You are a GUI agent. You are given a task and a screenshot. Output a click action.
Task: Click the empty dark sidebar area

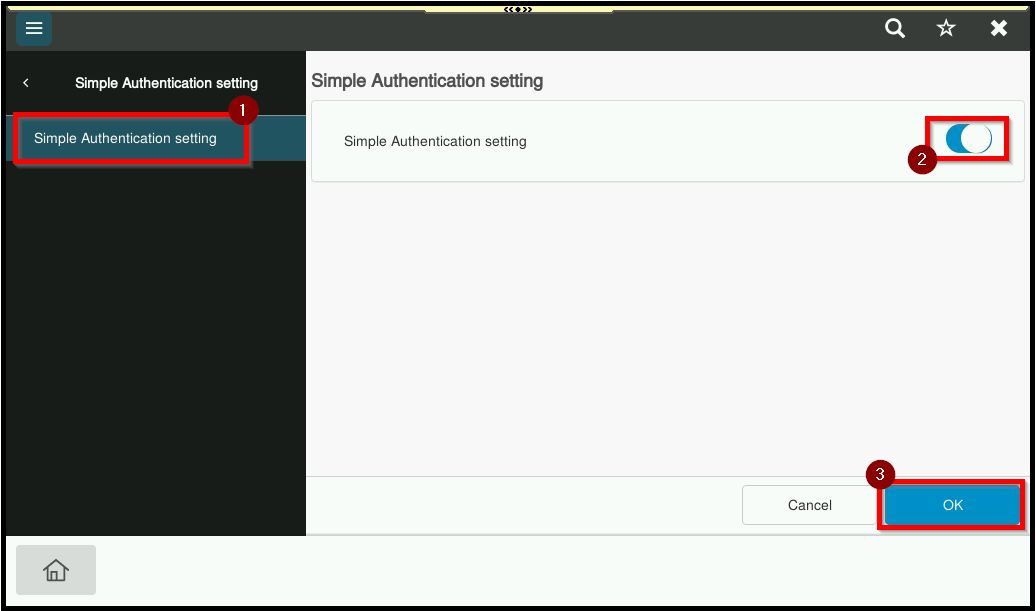pyautogui.click(x=155, y=350)
